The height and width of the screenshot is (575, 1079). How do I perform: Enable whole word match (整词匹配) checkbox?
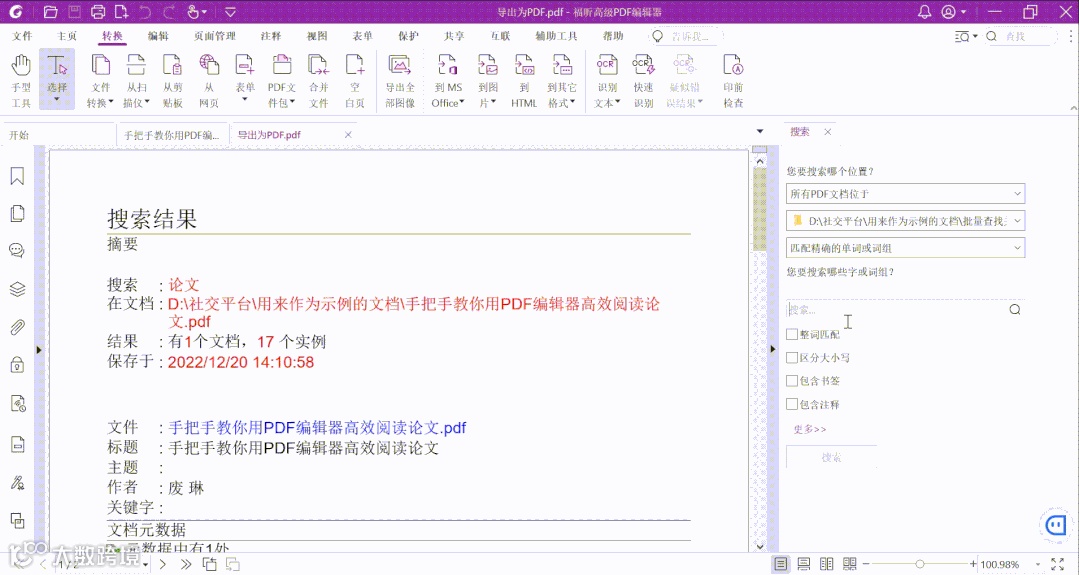click(792, 334)
